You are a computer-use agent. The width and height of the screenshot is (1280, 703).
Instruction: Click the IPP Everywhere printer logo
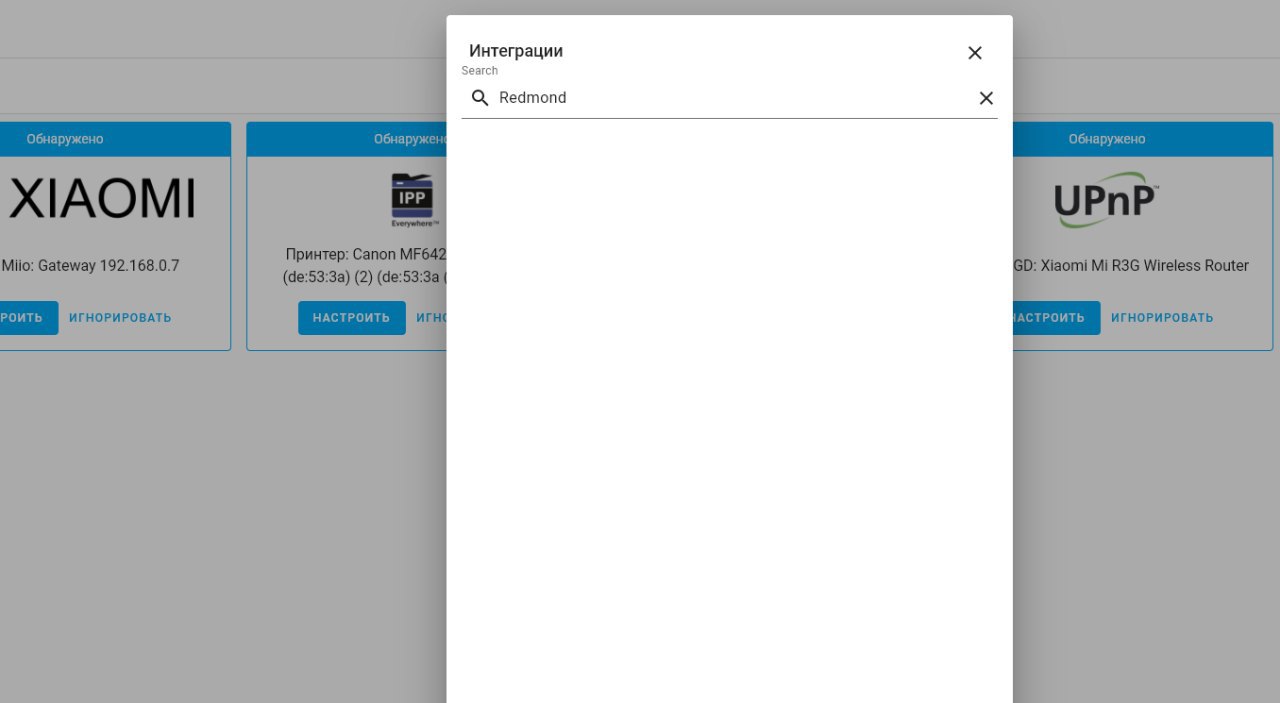[412, 200]
